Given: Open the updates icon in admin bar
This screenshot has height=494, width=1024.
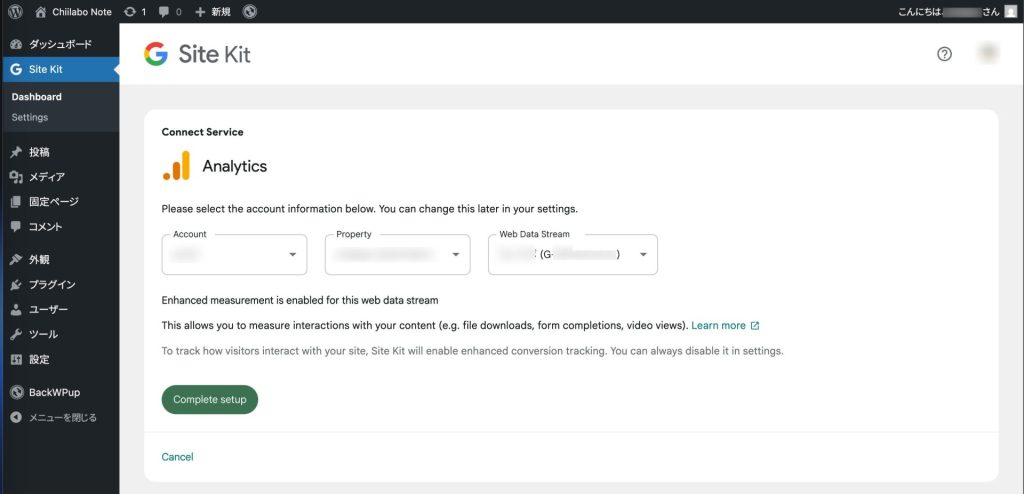Looking at the screenshot, I should [x=134, y=12].
